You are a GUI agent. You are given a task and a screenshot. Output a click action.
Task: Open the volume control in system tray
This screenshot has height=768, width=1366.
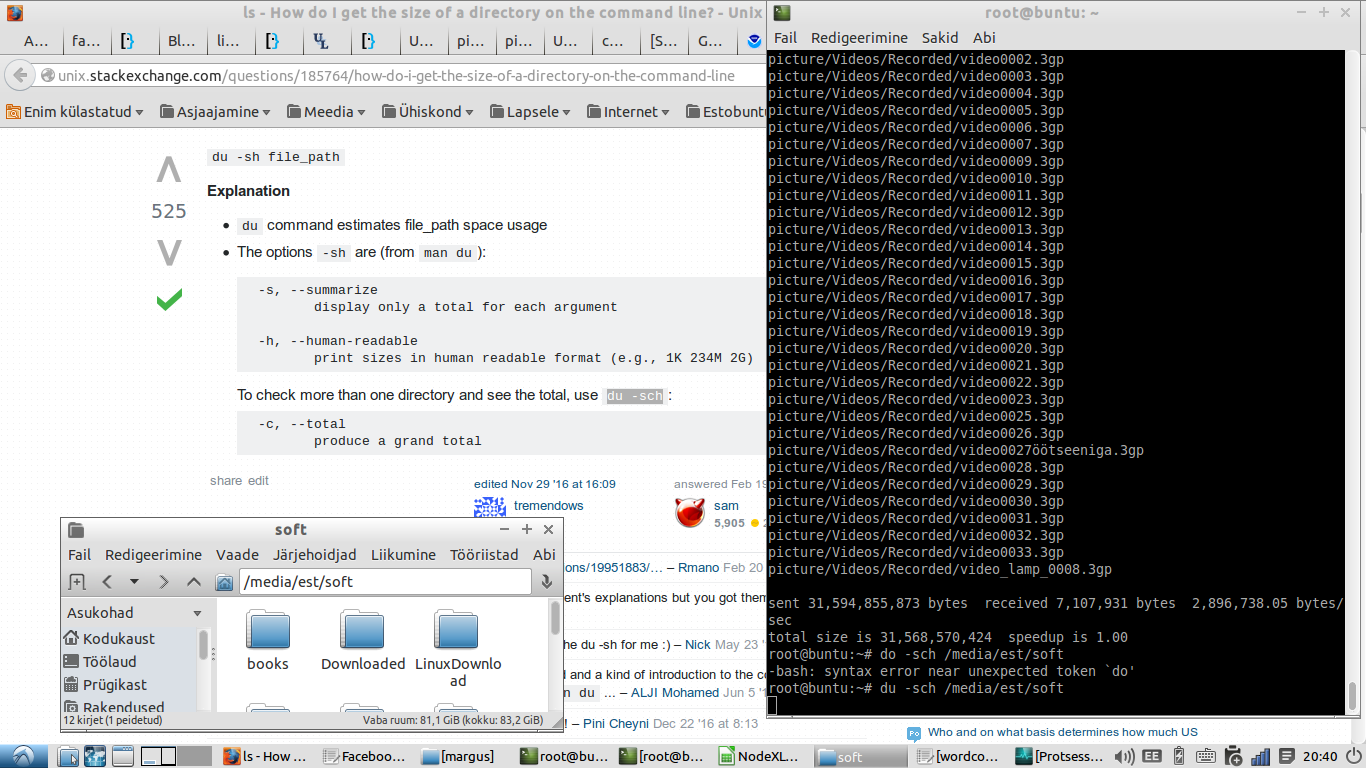pyautogui.click(x=1124, y=756)
